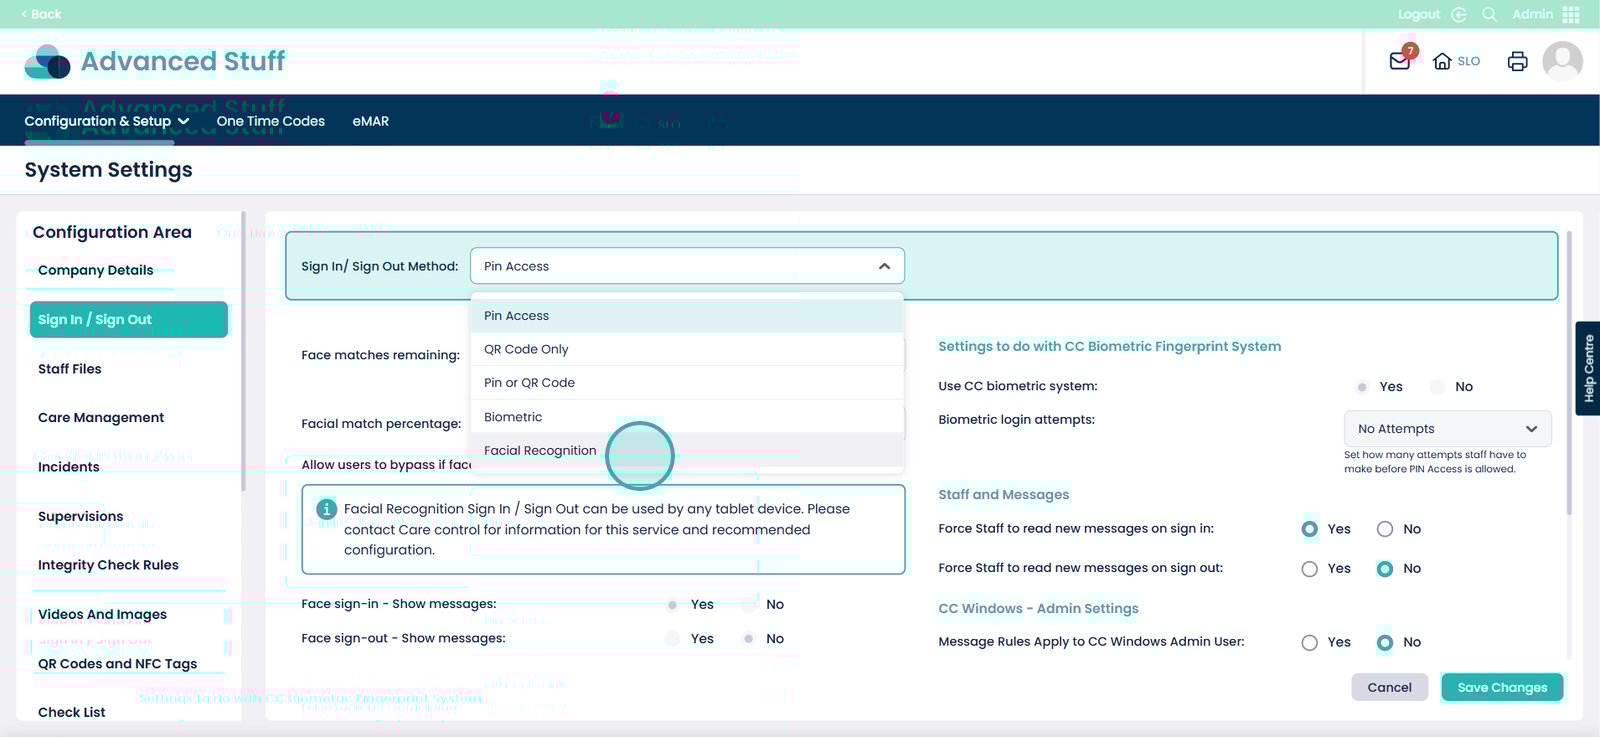Image resolution: width=1600 pixels, height=737 pixels.
Task: Open the Admin apps grid icon
Action: 1571,14
